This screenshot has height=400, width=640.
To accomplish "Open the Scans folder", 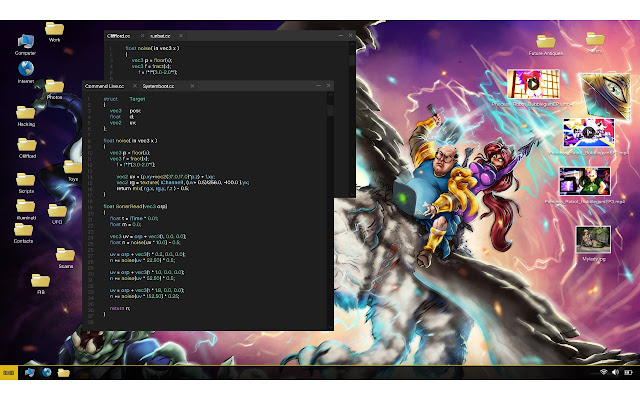I will click(x=65, y=255).
